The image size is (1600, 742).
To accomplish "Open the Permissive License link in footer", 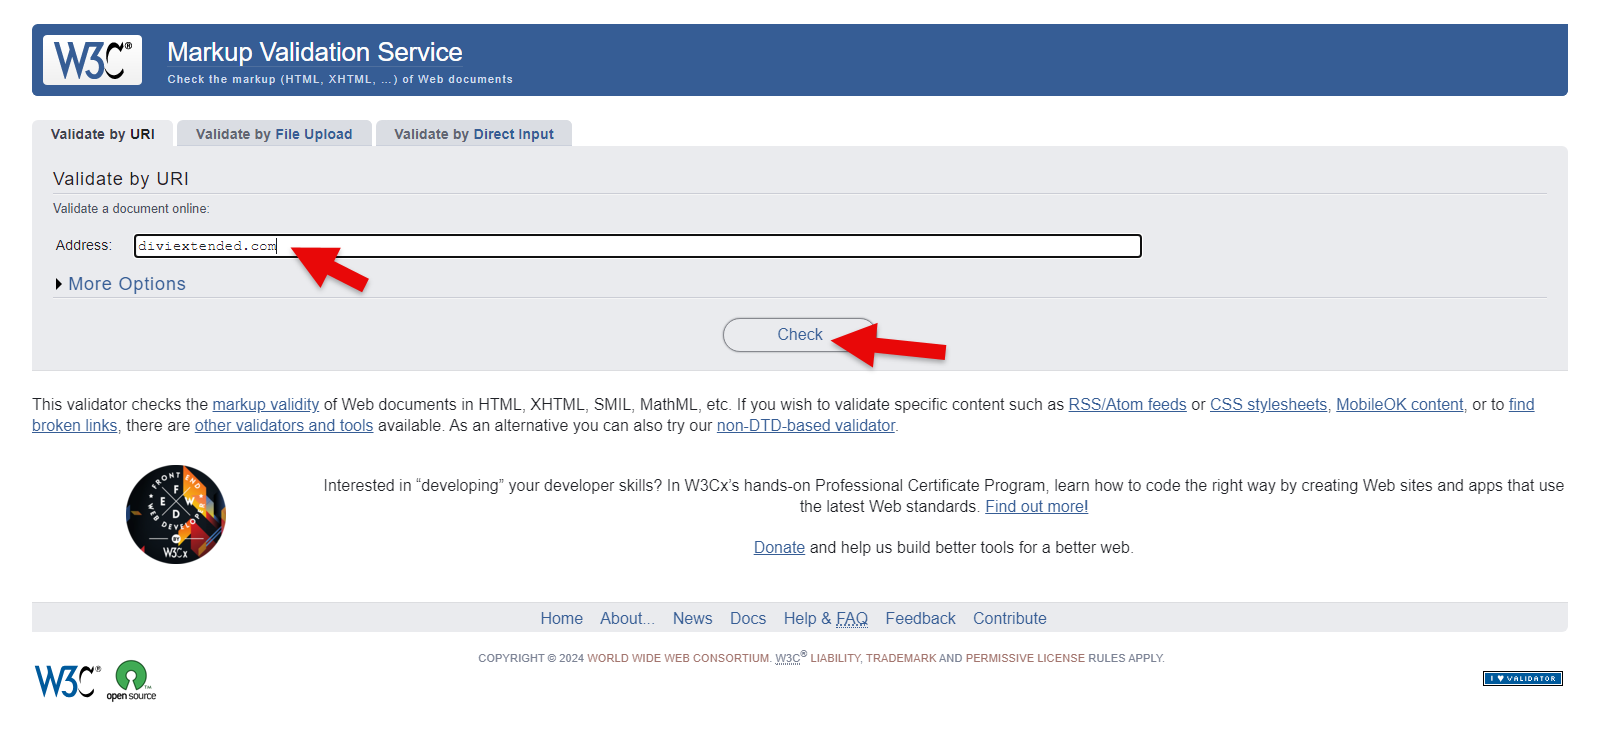I will pyautogui.click(x=1025, y=658).
